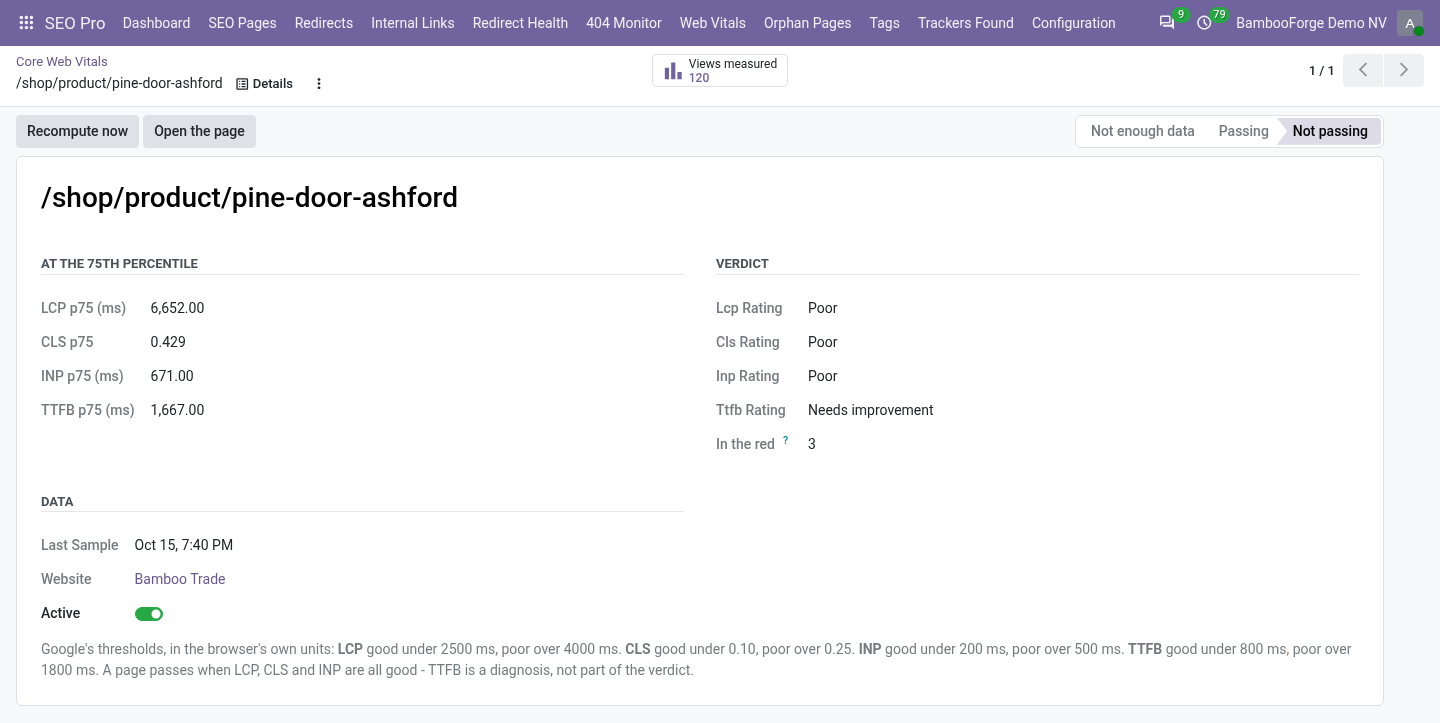The height and width of the screenshot is (723, 1440).
Task: Open the Views measured chart button
Action: pyautogui.click(x=720, y=71)
